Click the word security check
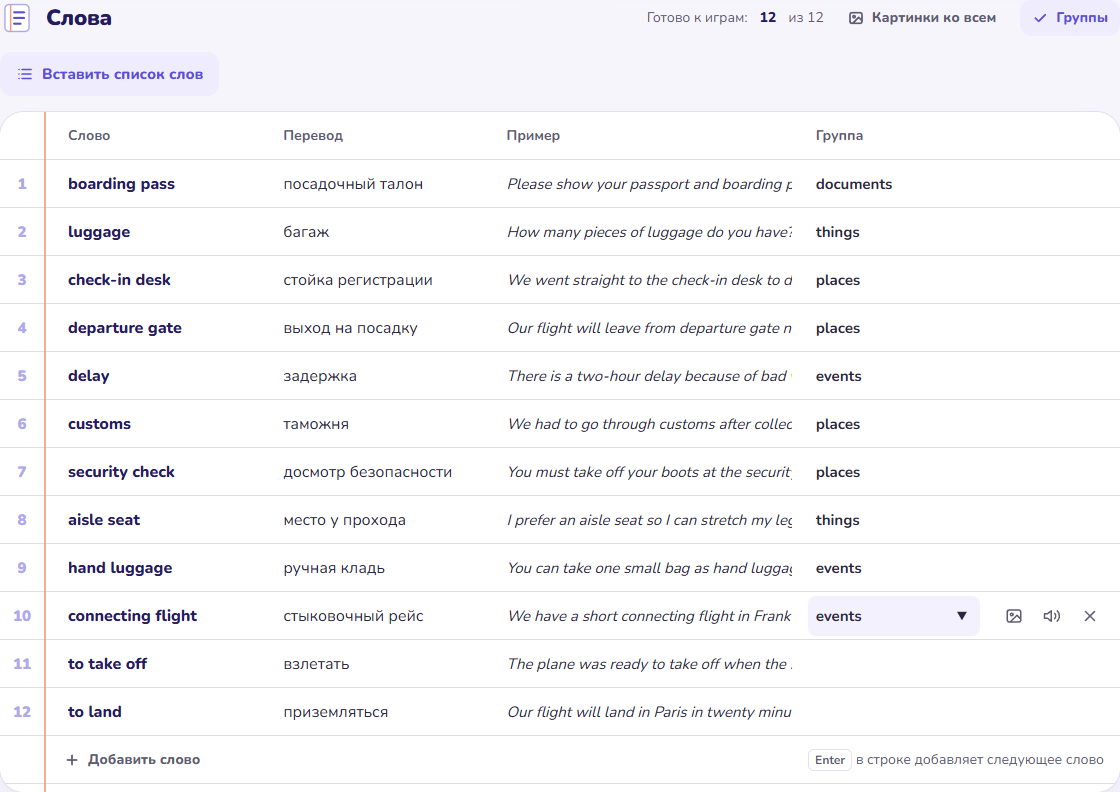The image size is (1120, 792). pyautogui.click(x=121, y=472)
